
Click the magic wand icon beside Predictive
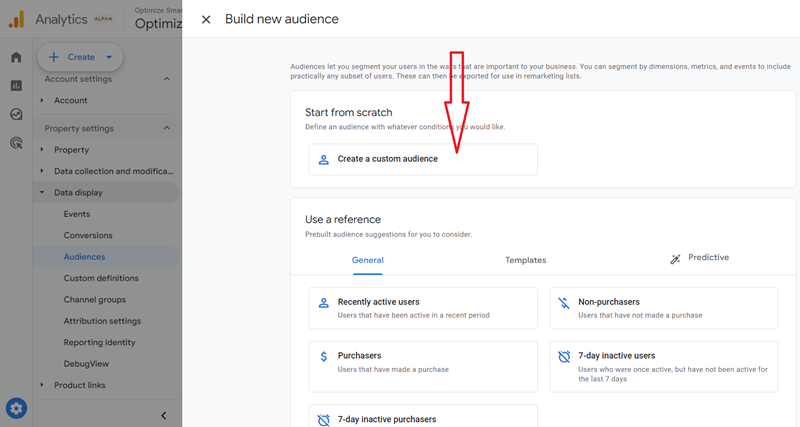[675, 259]
